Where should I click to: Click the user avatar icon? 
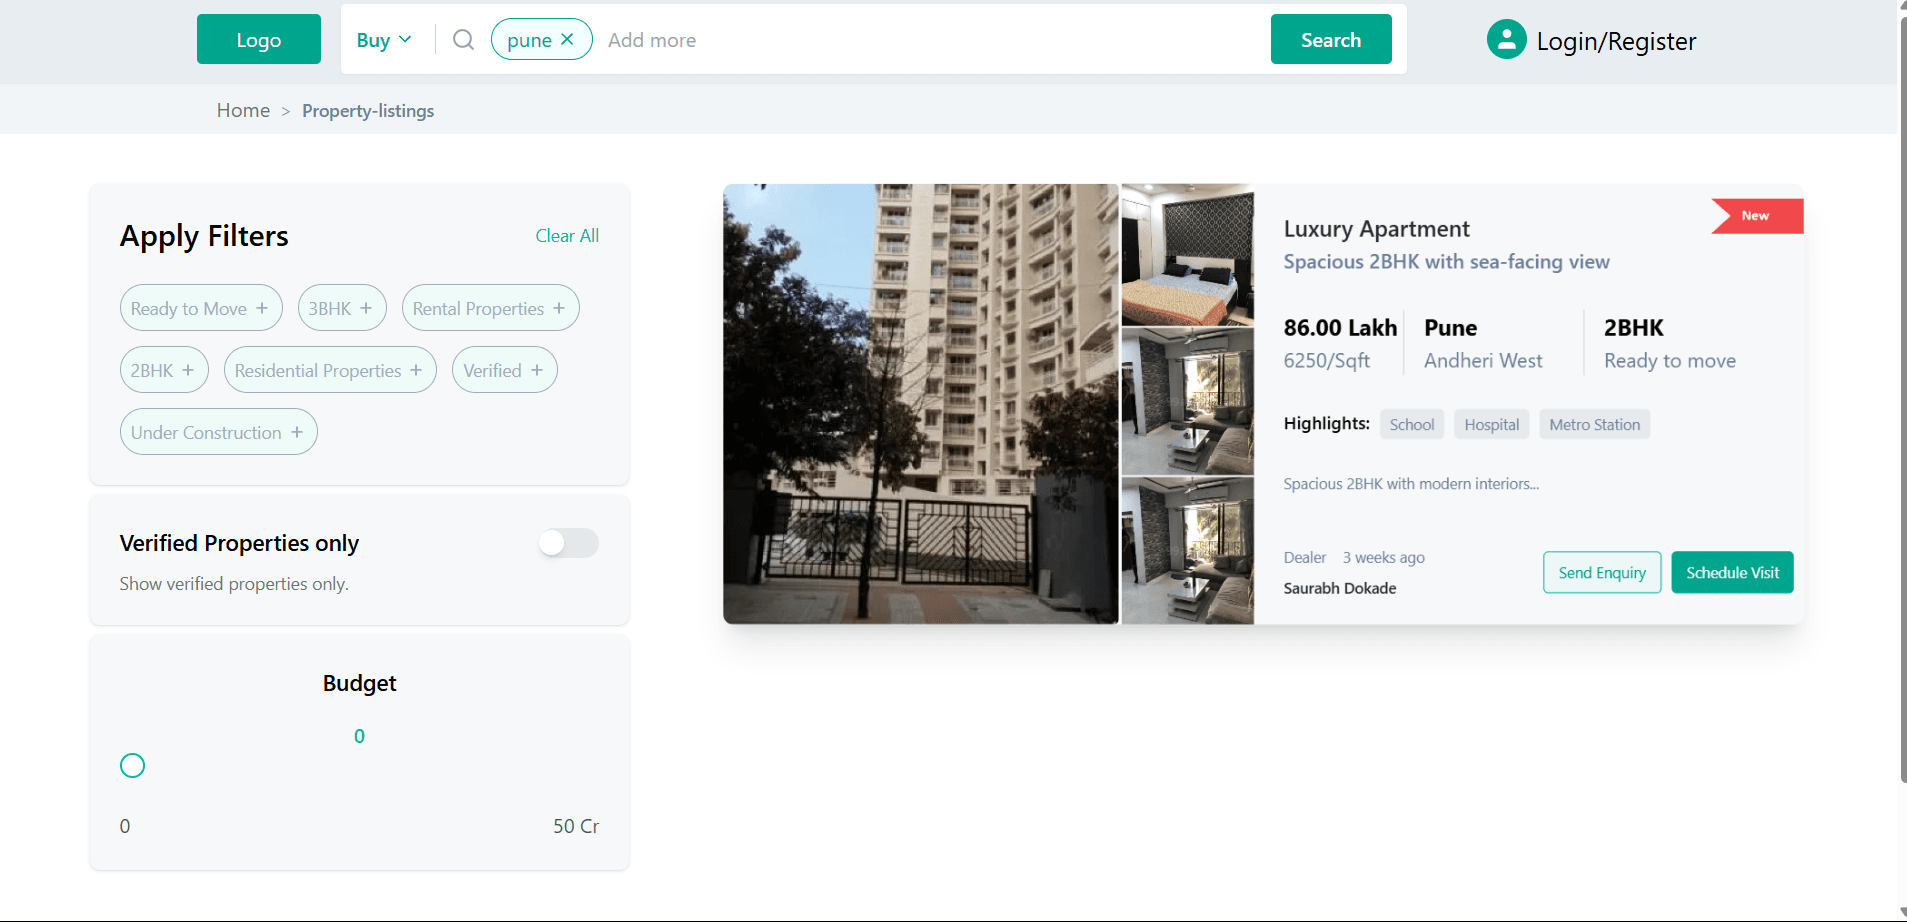coord(1506,40)
